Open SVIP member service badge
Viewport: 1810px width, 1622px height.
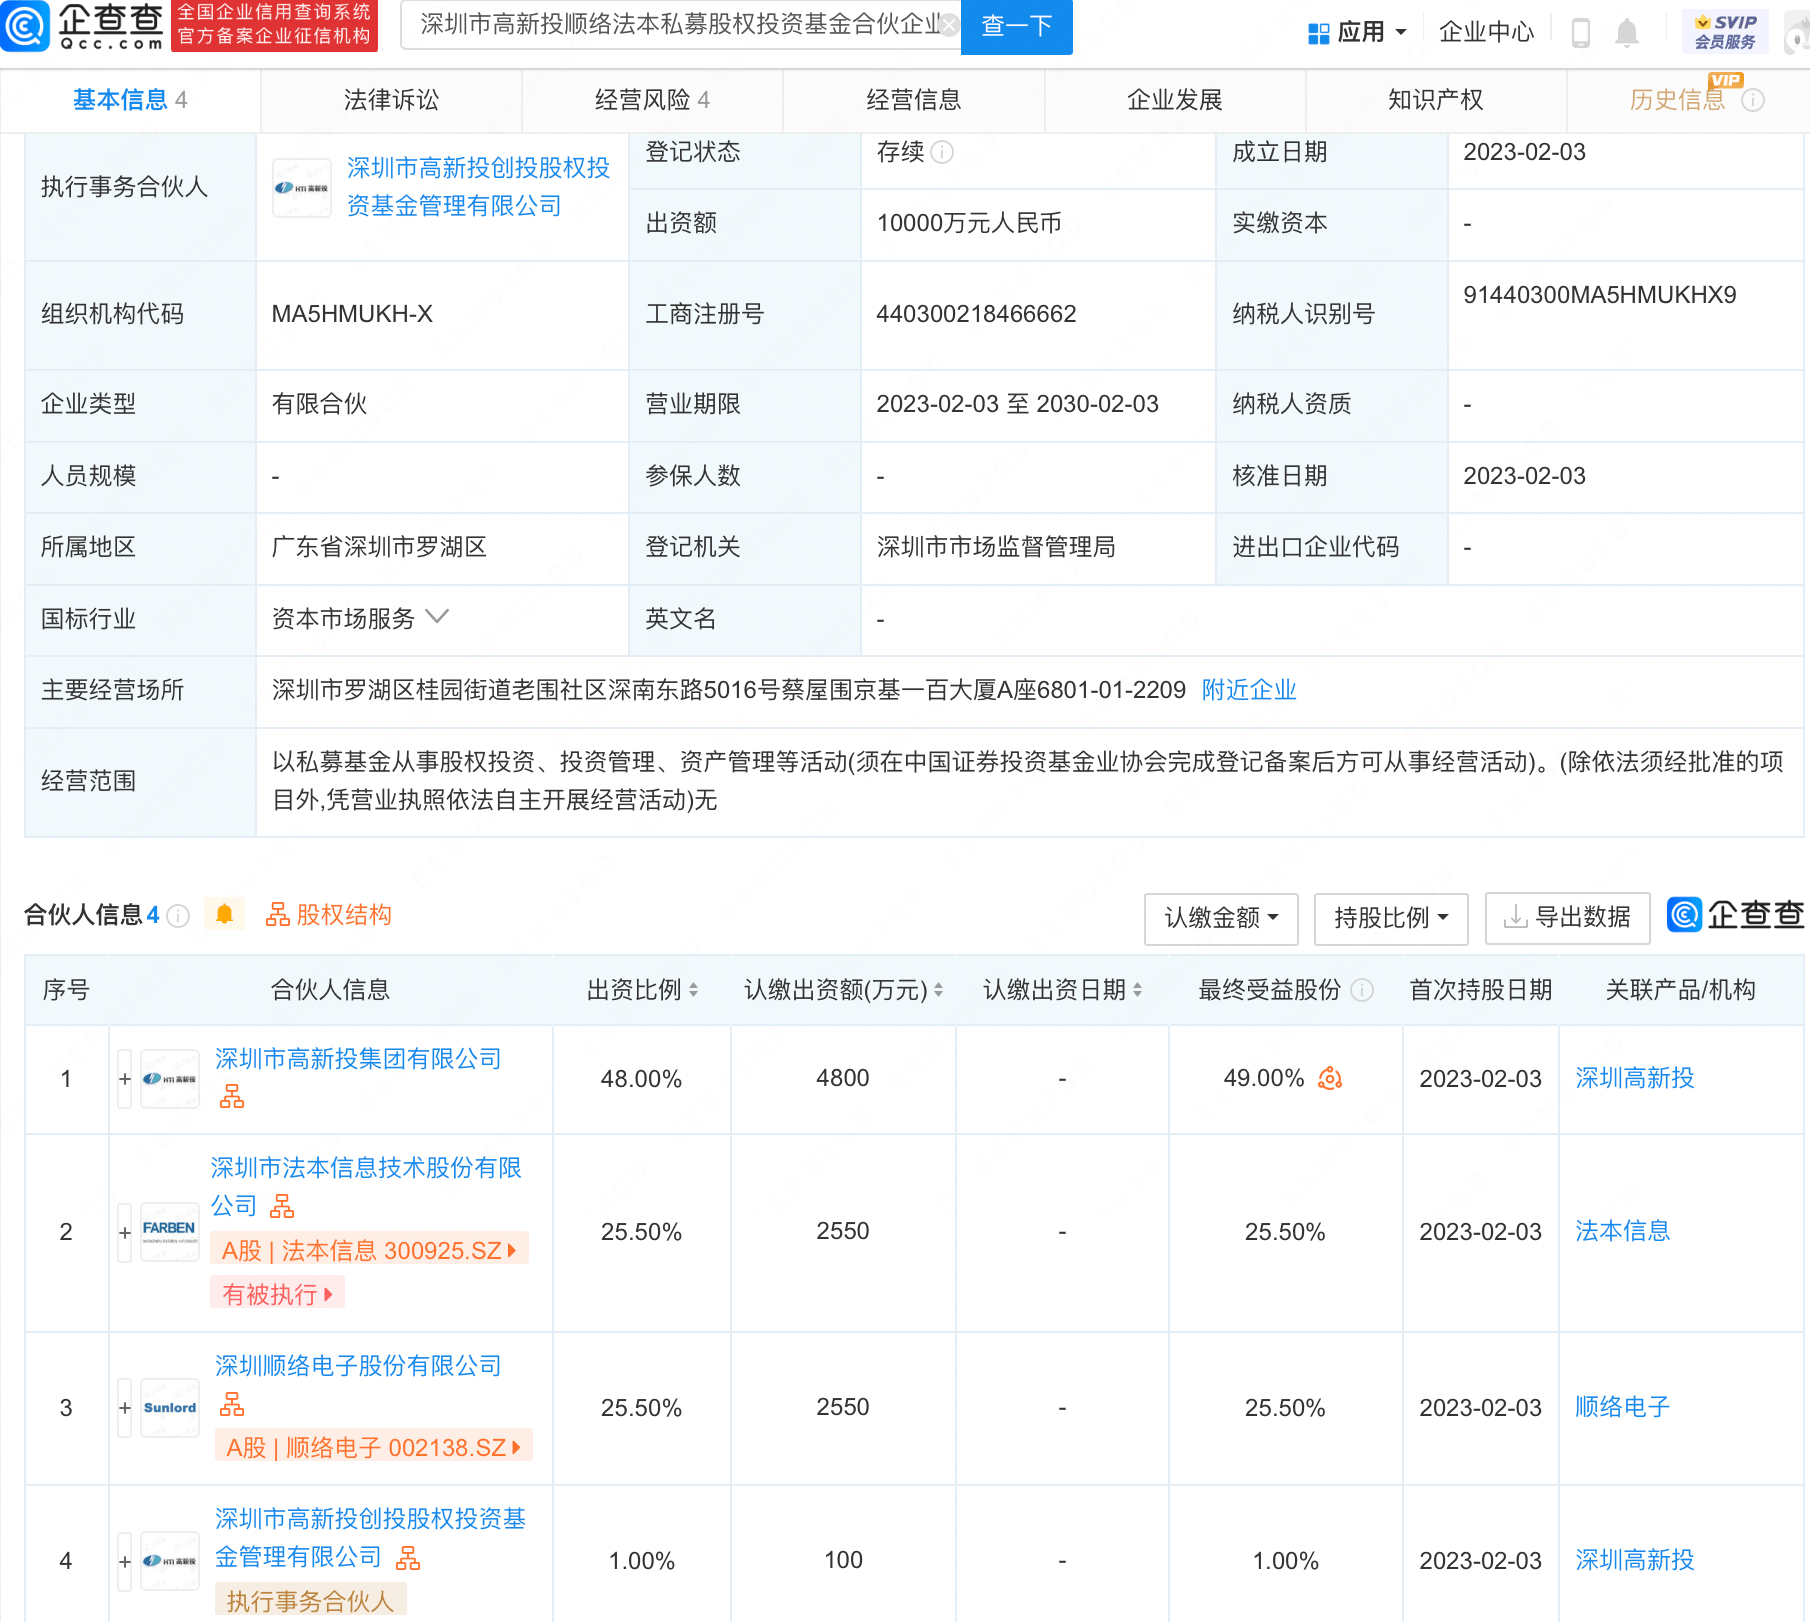(1725, 32)
